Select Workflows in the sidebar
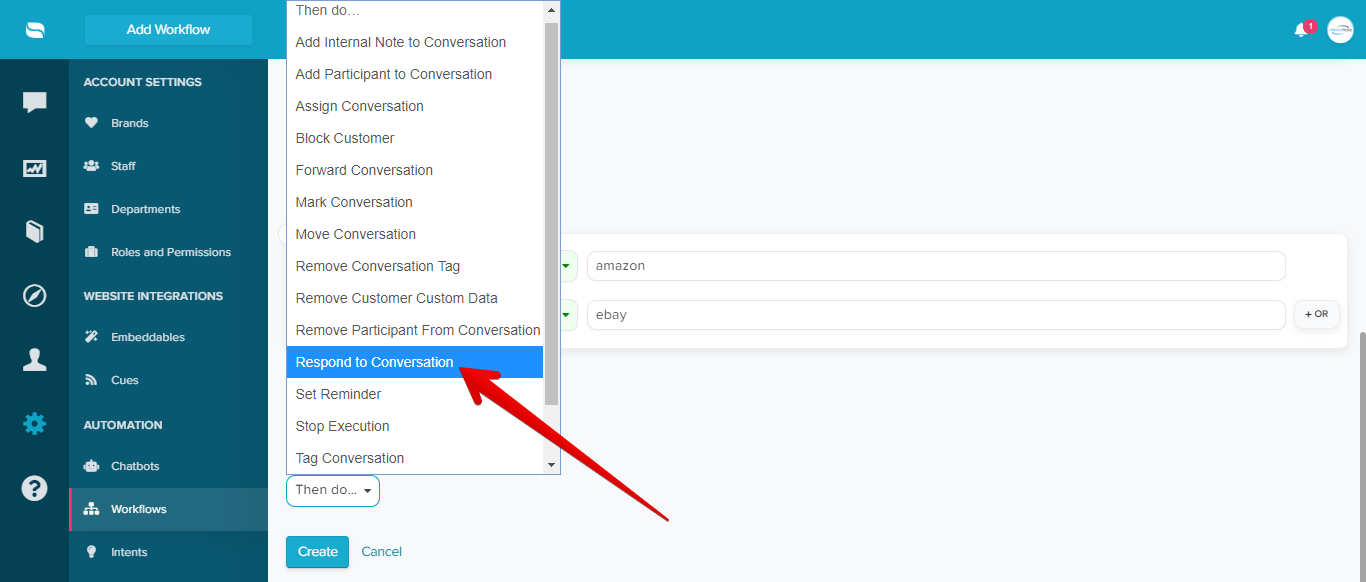The image size is (1366, 582). [168, 509]
